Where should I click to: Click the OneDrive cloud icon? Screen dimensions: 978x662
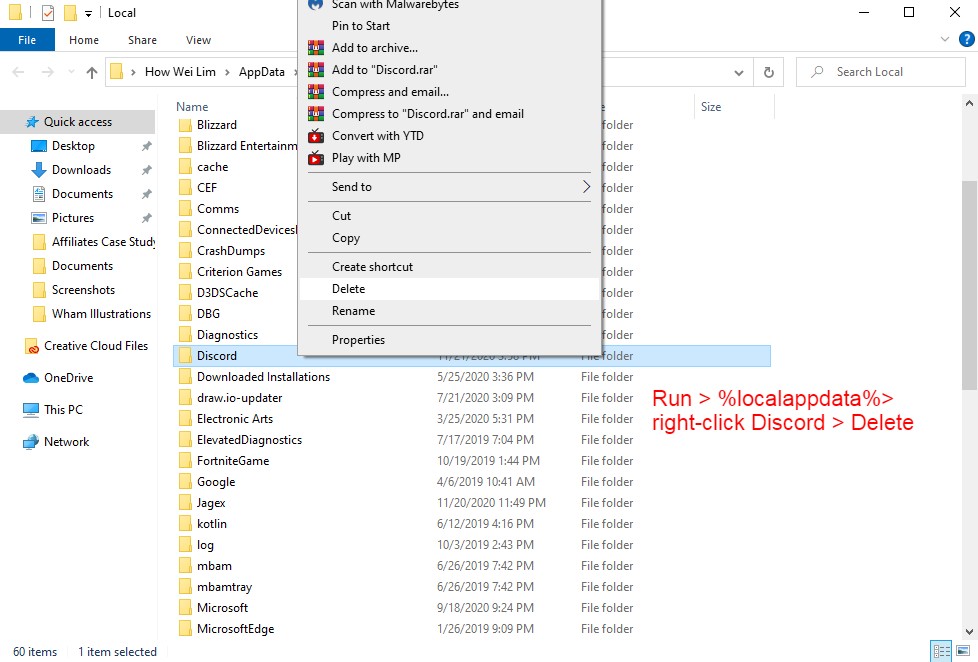click(31, 378)
